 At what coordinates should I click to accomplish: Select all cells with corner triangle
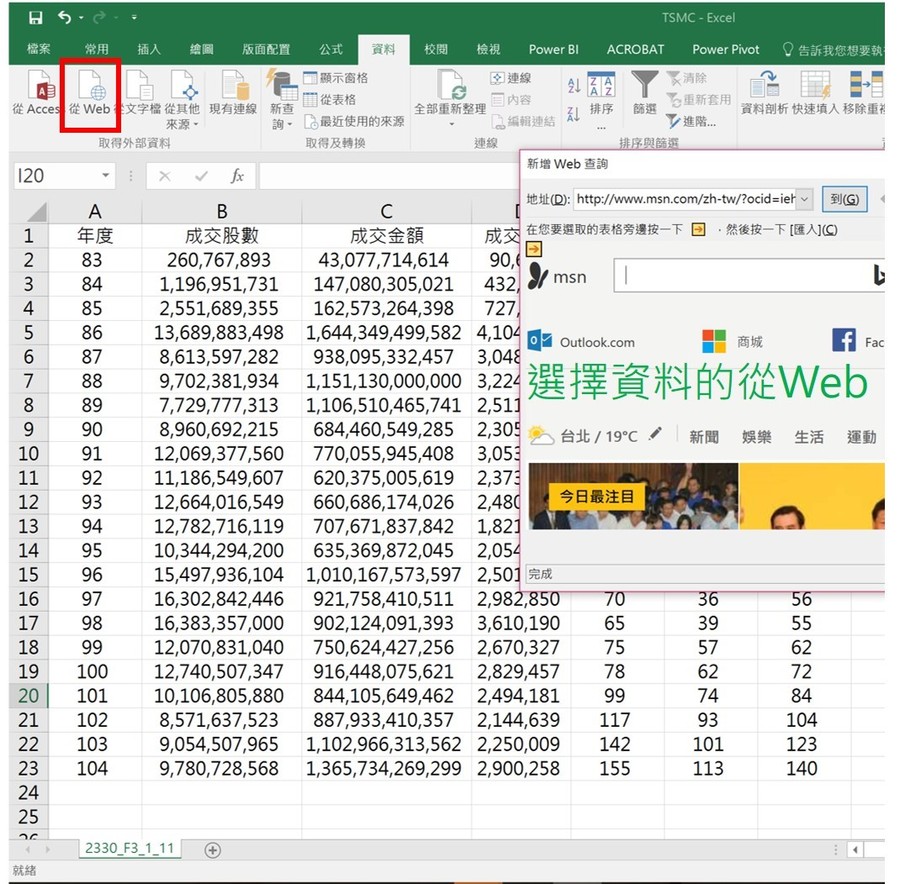36,212
